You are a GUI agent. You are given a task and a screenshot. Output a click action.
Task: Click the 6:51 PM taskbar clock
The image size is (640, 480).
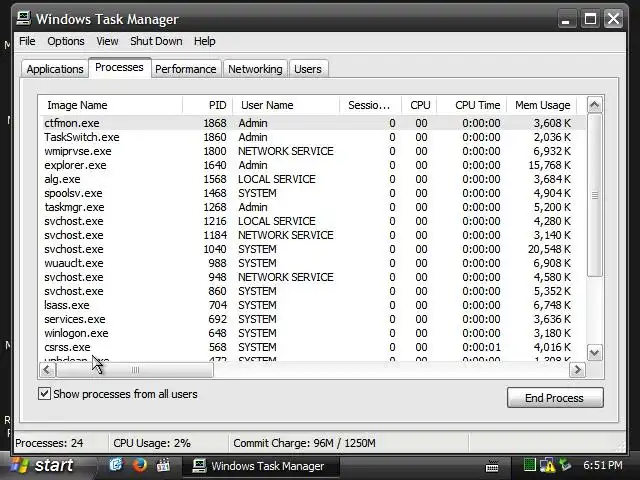click(603, 465)
